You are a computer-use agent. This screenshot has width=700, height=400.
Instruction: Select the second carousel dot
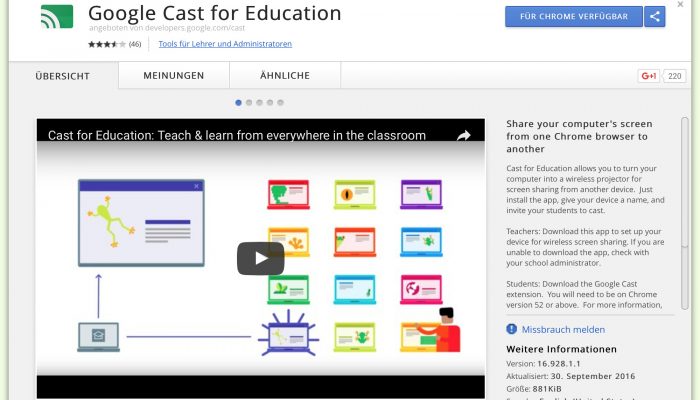tap(249, 103)
